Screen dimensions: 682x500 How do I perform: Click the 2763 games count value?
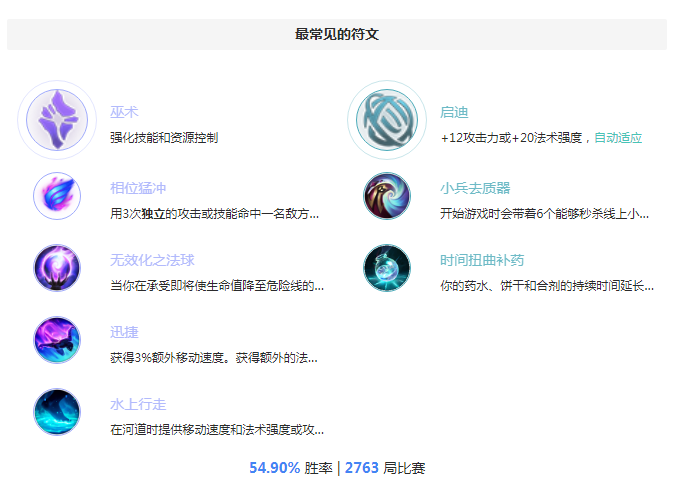362,468
